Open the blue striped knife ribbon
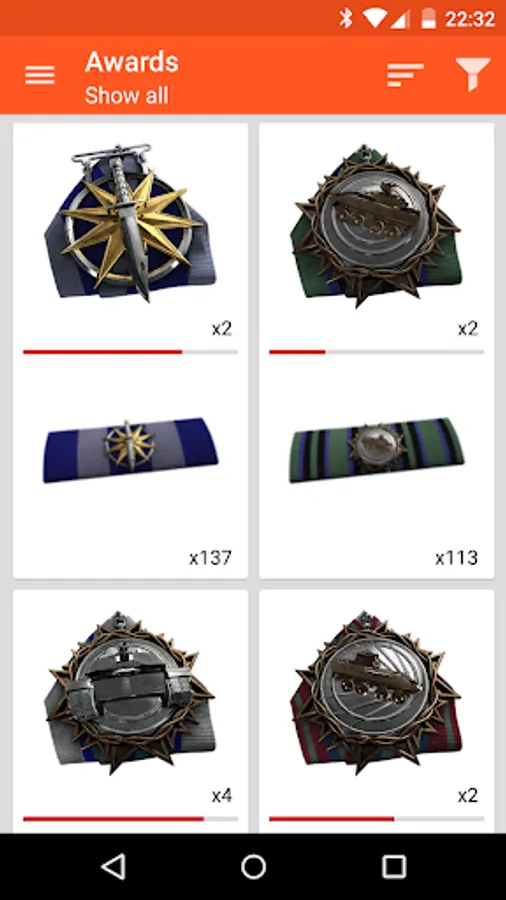The width and height of the screenshot is (506, 900). 131,449
